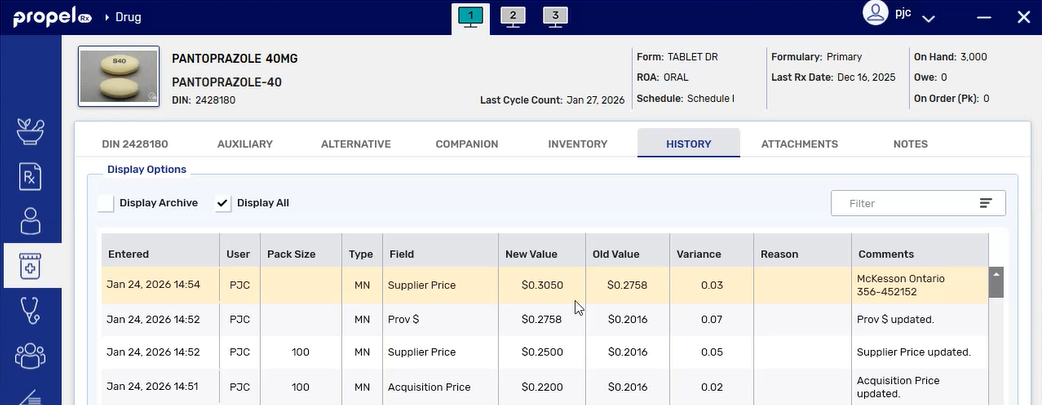Screen dimensions: 1042x405
Task: Enable the Display Archive checkbox
Action: coord(106,203)
